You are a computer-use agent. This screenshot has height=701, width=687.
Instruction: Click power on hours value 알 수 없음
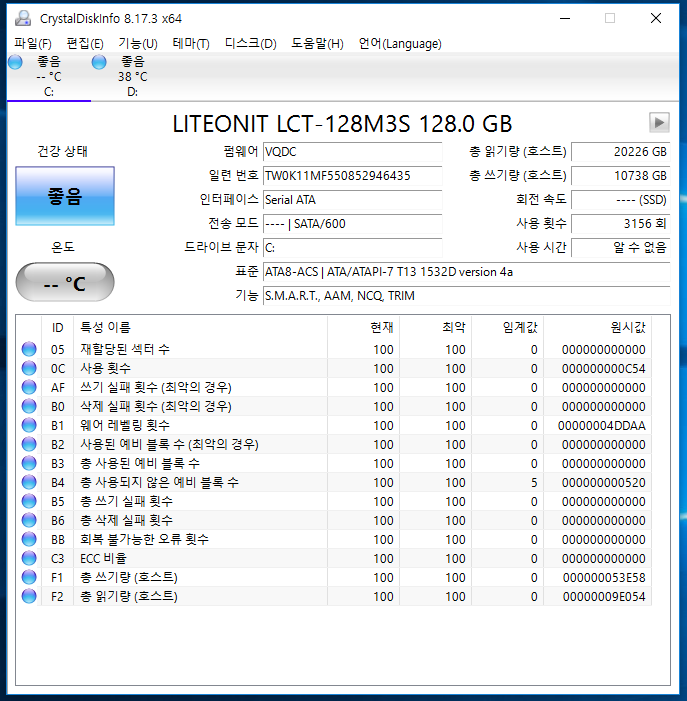click(620, 248)
